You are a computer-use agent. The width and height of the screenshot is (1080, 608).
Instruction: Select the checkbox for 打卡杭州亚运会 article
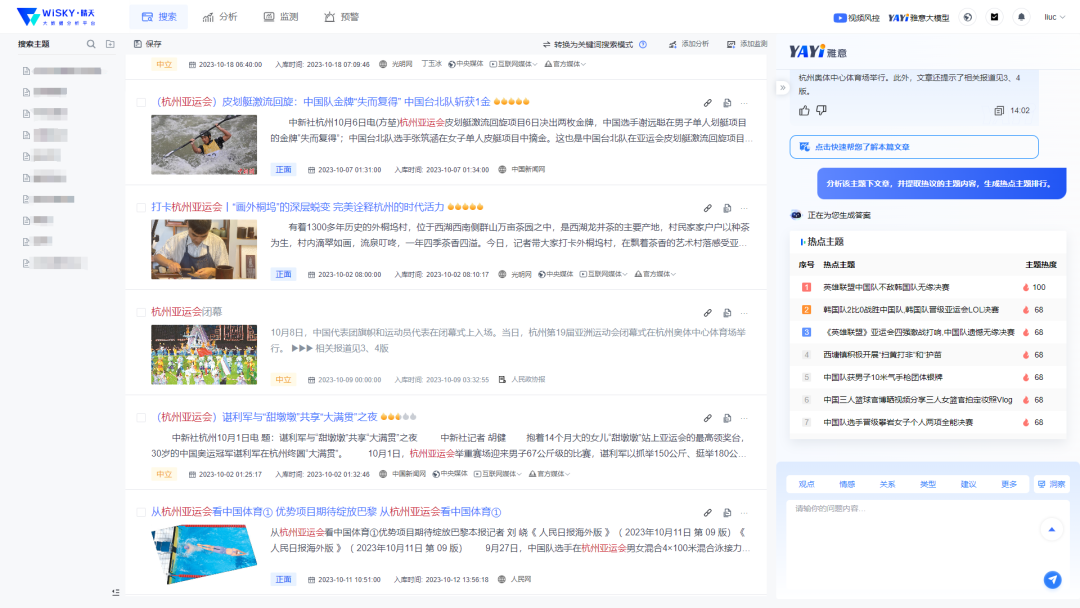[141, 207]
